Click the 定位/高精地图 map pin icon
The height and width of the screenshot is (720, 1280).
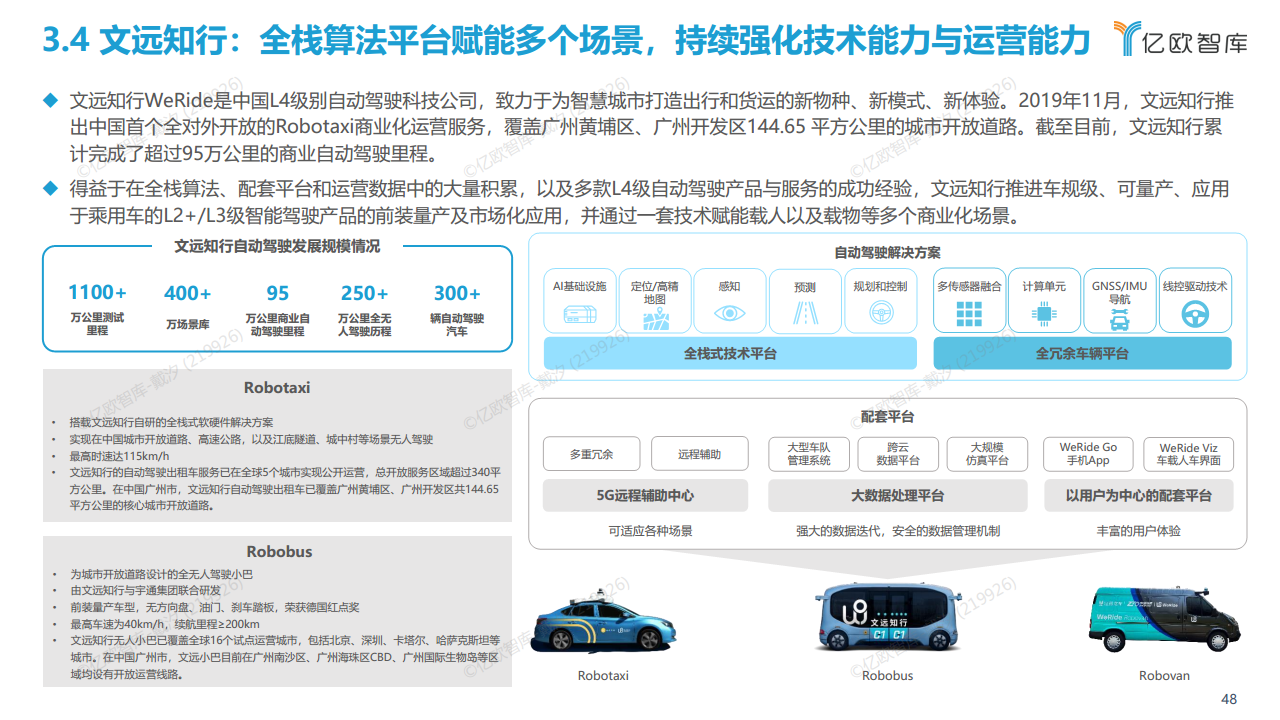[655, 318]
